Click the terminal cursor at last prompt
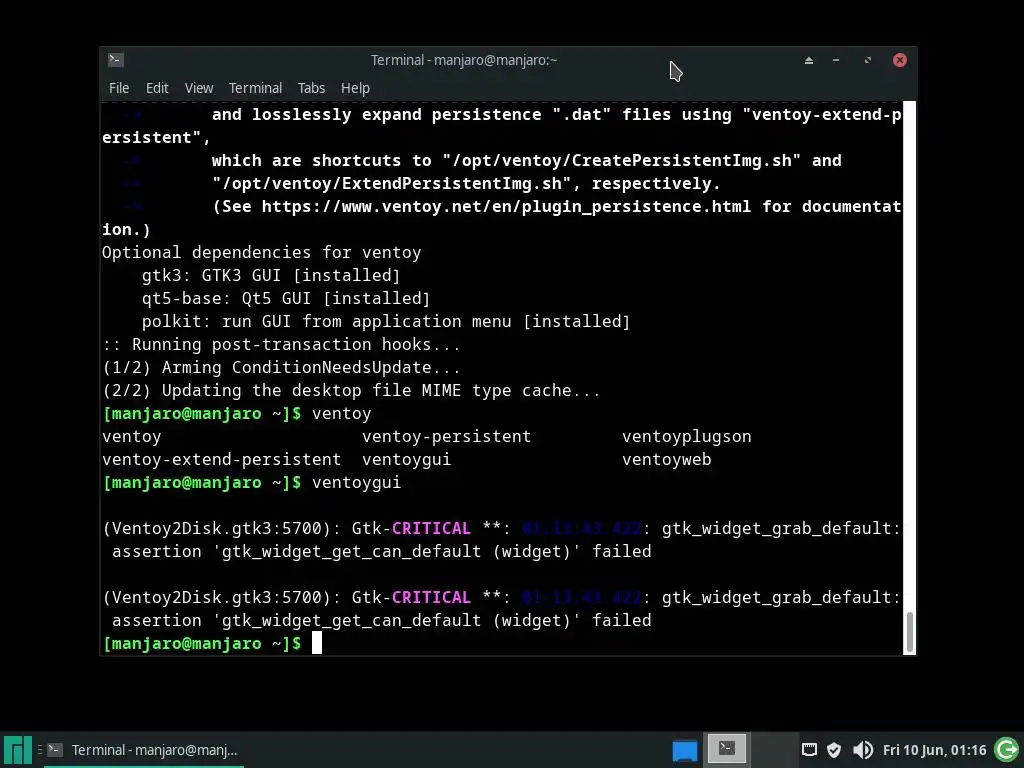The width and height of the screenshot is (1024, 768). tap(317, 643)
